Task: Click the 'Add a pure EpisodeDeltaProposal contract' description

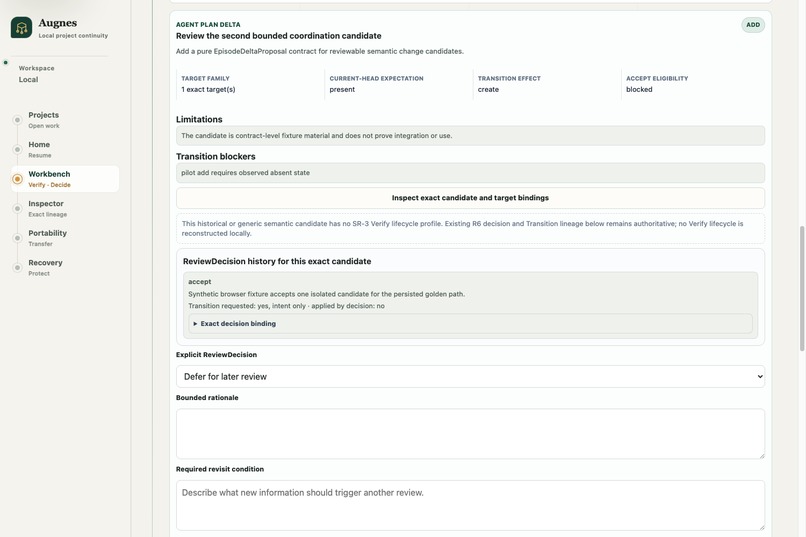Action: coord(320,51)
